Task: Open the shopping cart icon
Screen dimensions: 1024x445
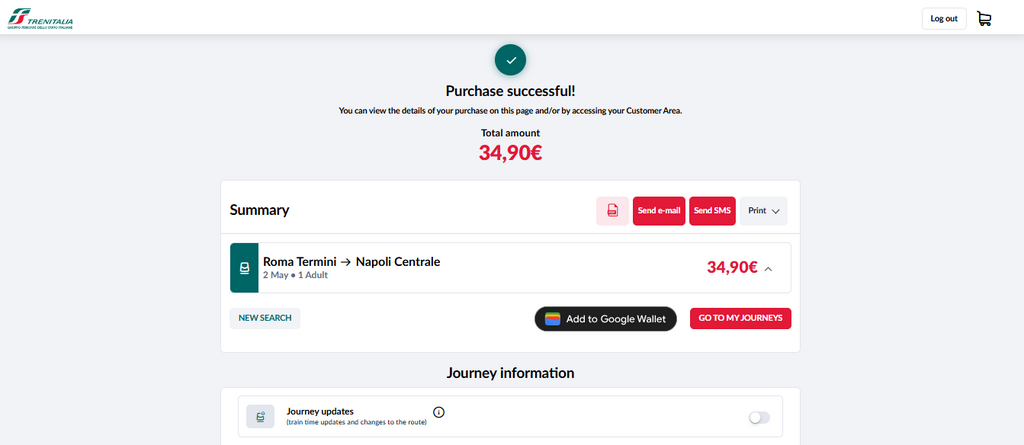Action: [x=984, y=19]
